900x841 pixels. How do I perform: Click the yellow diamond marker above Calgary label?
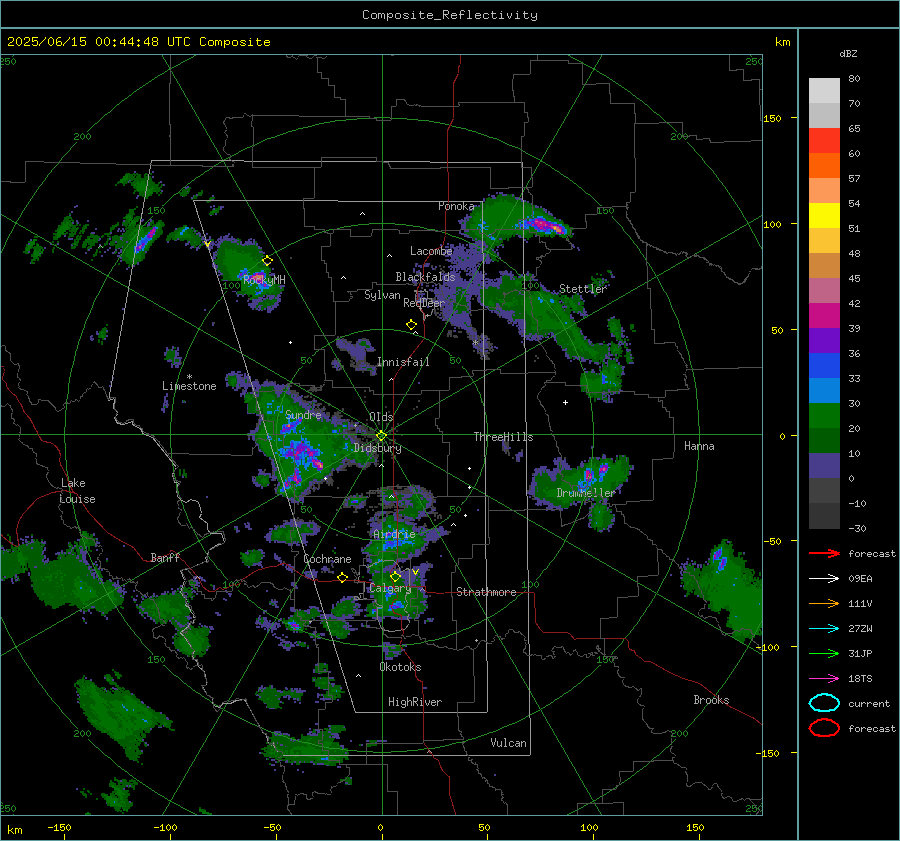click(x=395, y=576)
